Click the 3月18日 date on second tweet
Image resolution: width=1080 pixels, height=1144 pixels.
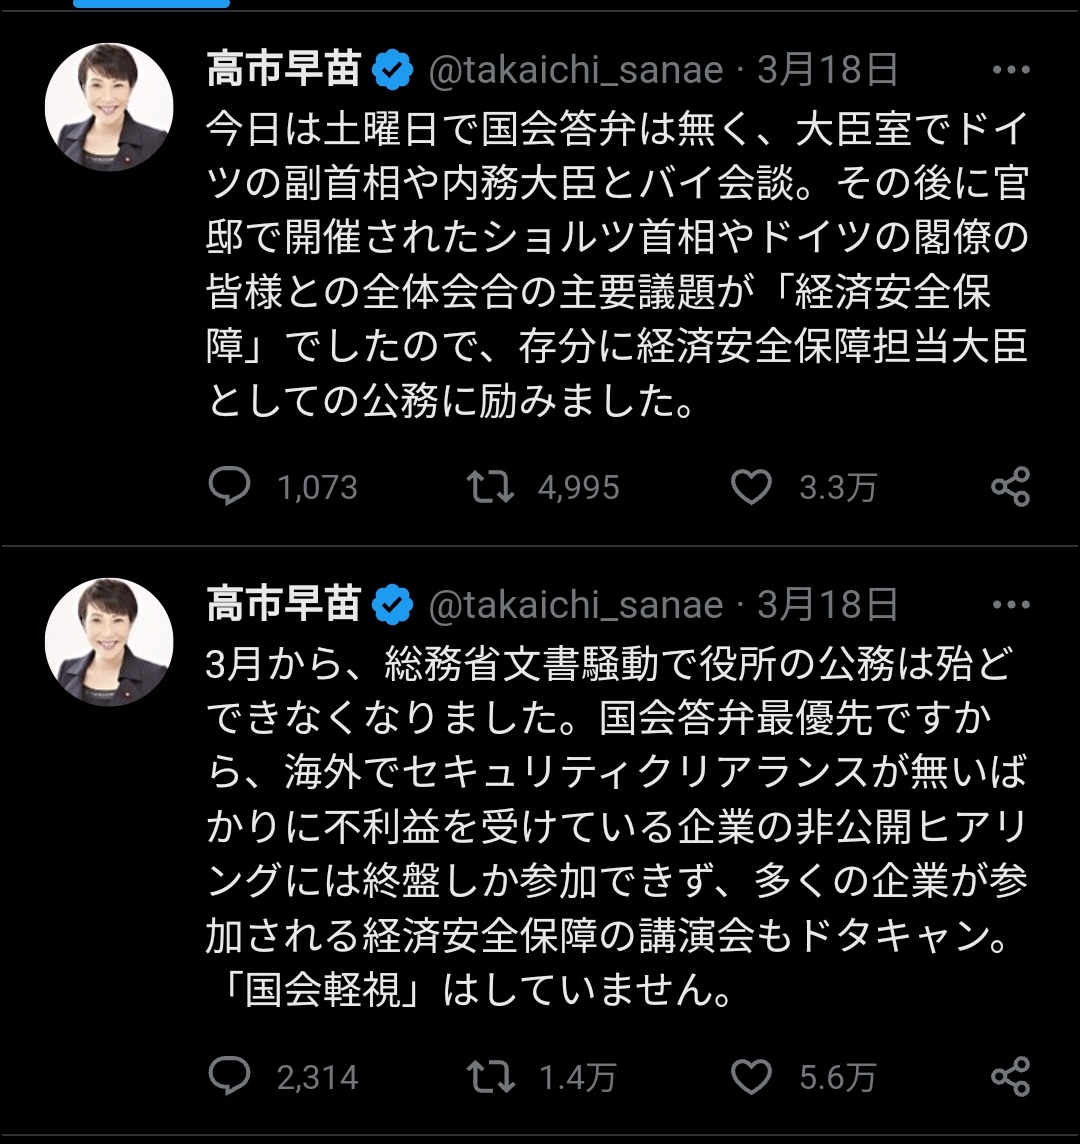827,605
